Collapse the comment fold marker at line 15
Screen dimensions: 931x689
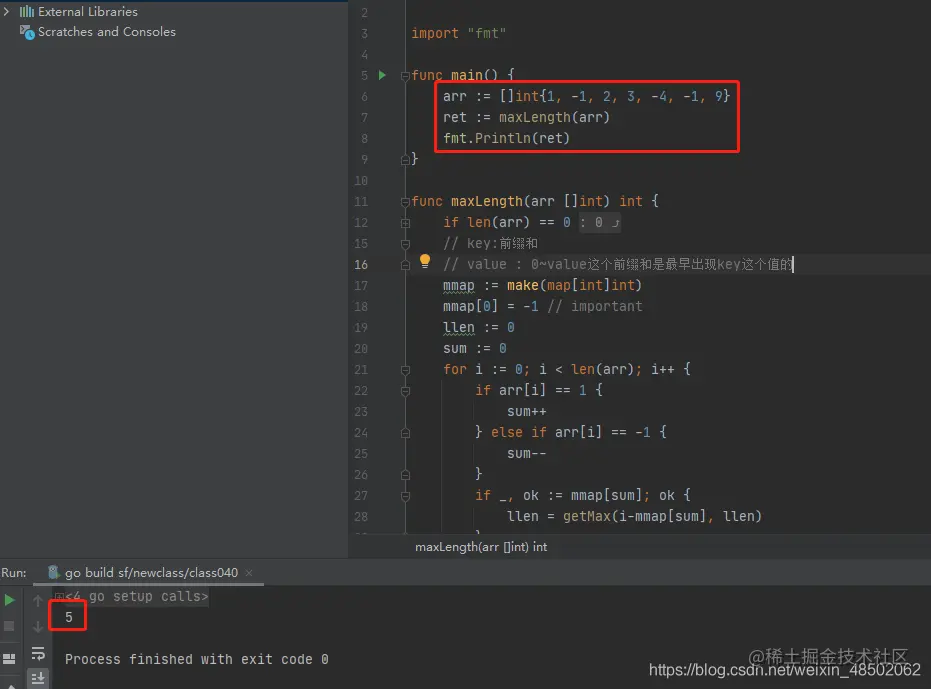click(405, 244)
